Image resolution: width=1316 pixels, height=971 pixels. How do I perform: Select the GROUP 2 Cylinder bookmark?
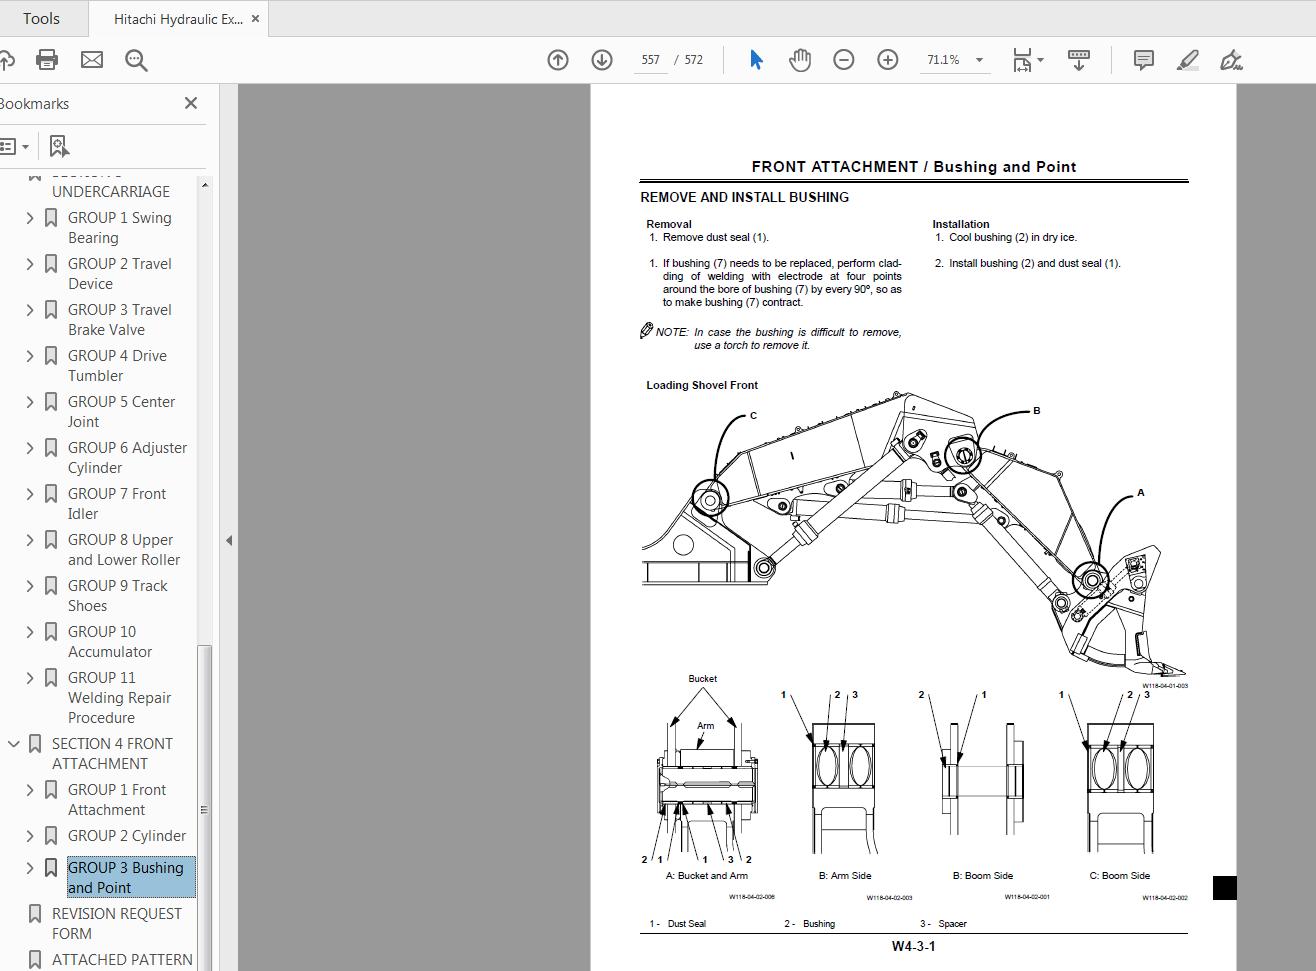tap(126, 835)
